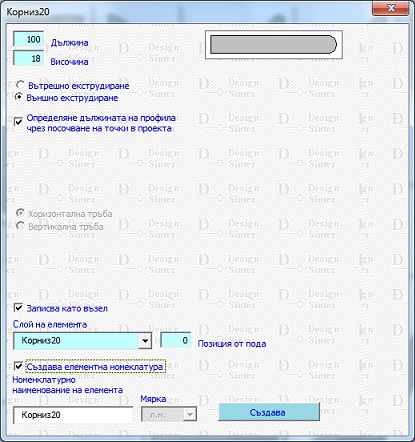Select Вертикална тръба radio option
Image resolution: width=415 pixels, height=442 pixels.
coord(20,226)
